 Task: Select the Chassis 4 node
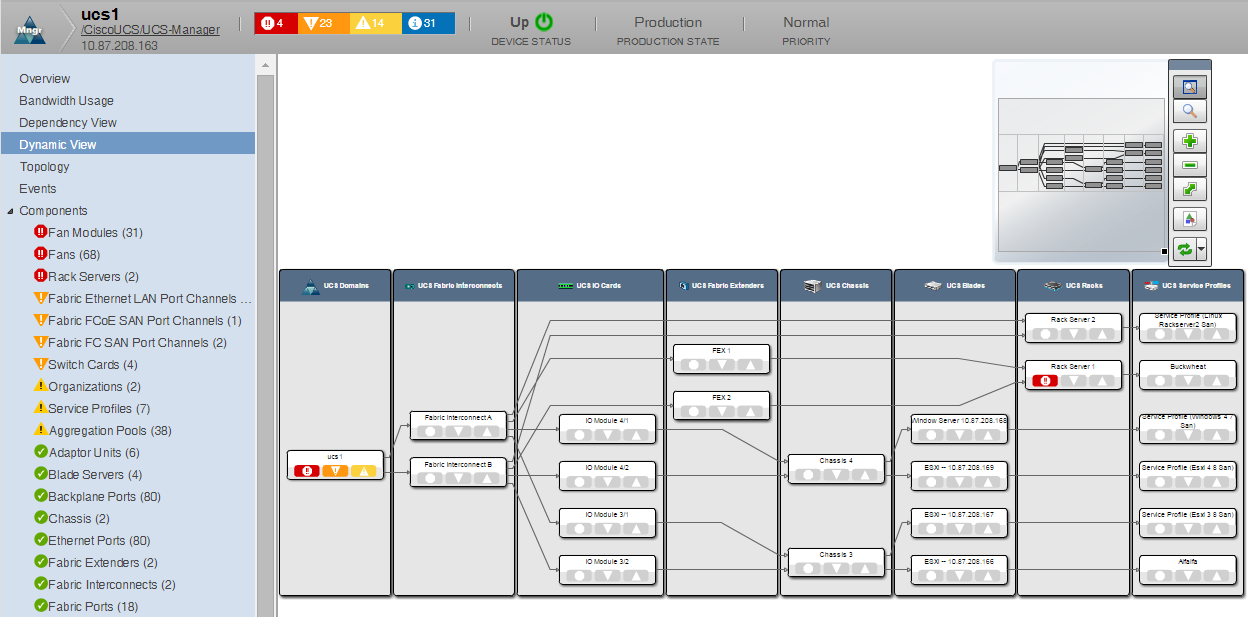tap(836, 468)
